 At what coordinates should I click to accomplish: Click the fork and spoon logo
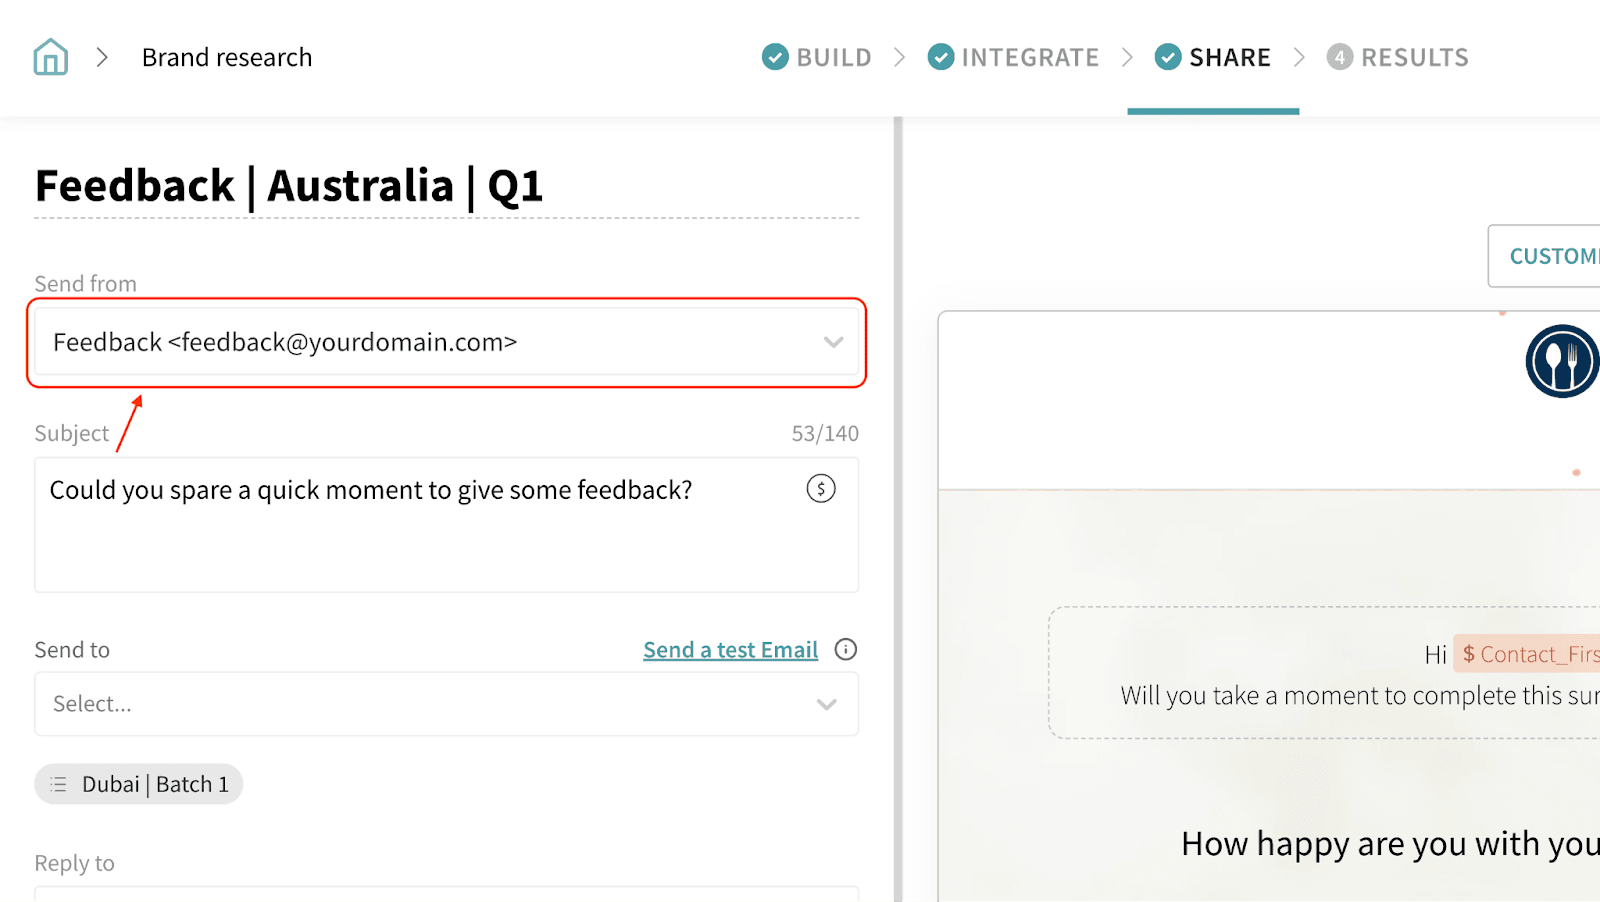point(1562,361)
